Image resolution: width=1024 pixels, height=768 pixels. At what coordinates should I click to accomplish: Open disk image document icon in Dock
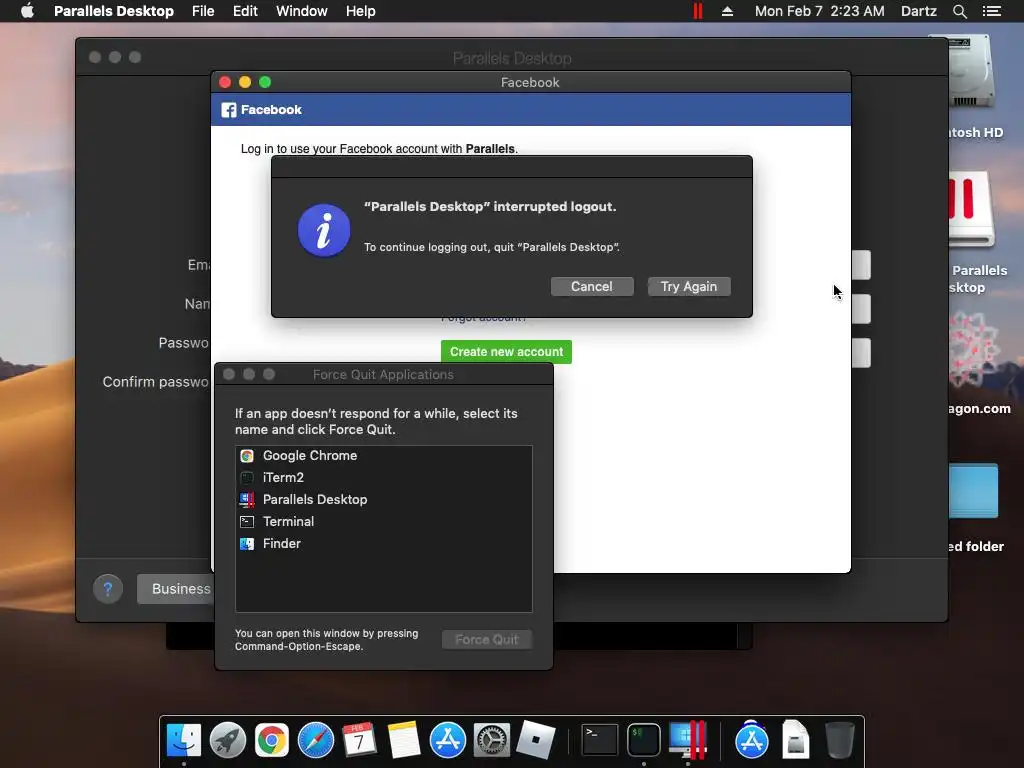coord(795,740)
